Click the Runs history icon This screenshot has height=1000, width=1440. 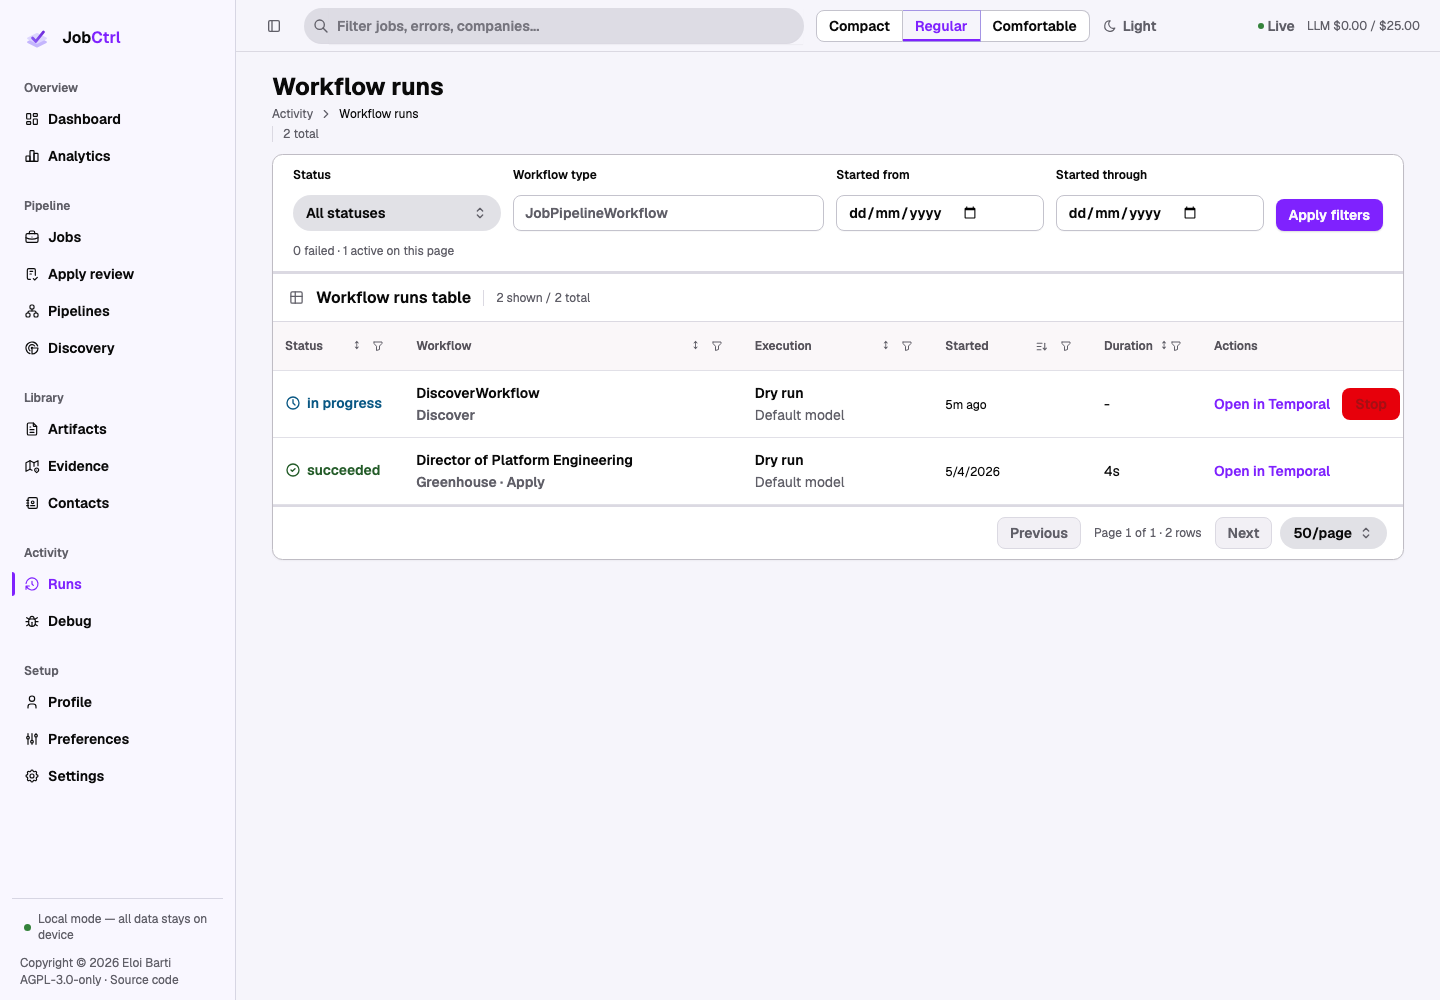(32, 584)
